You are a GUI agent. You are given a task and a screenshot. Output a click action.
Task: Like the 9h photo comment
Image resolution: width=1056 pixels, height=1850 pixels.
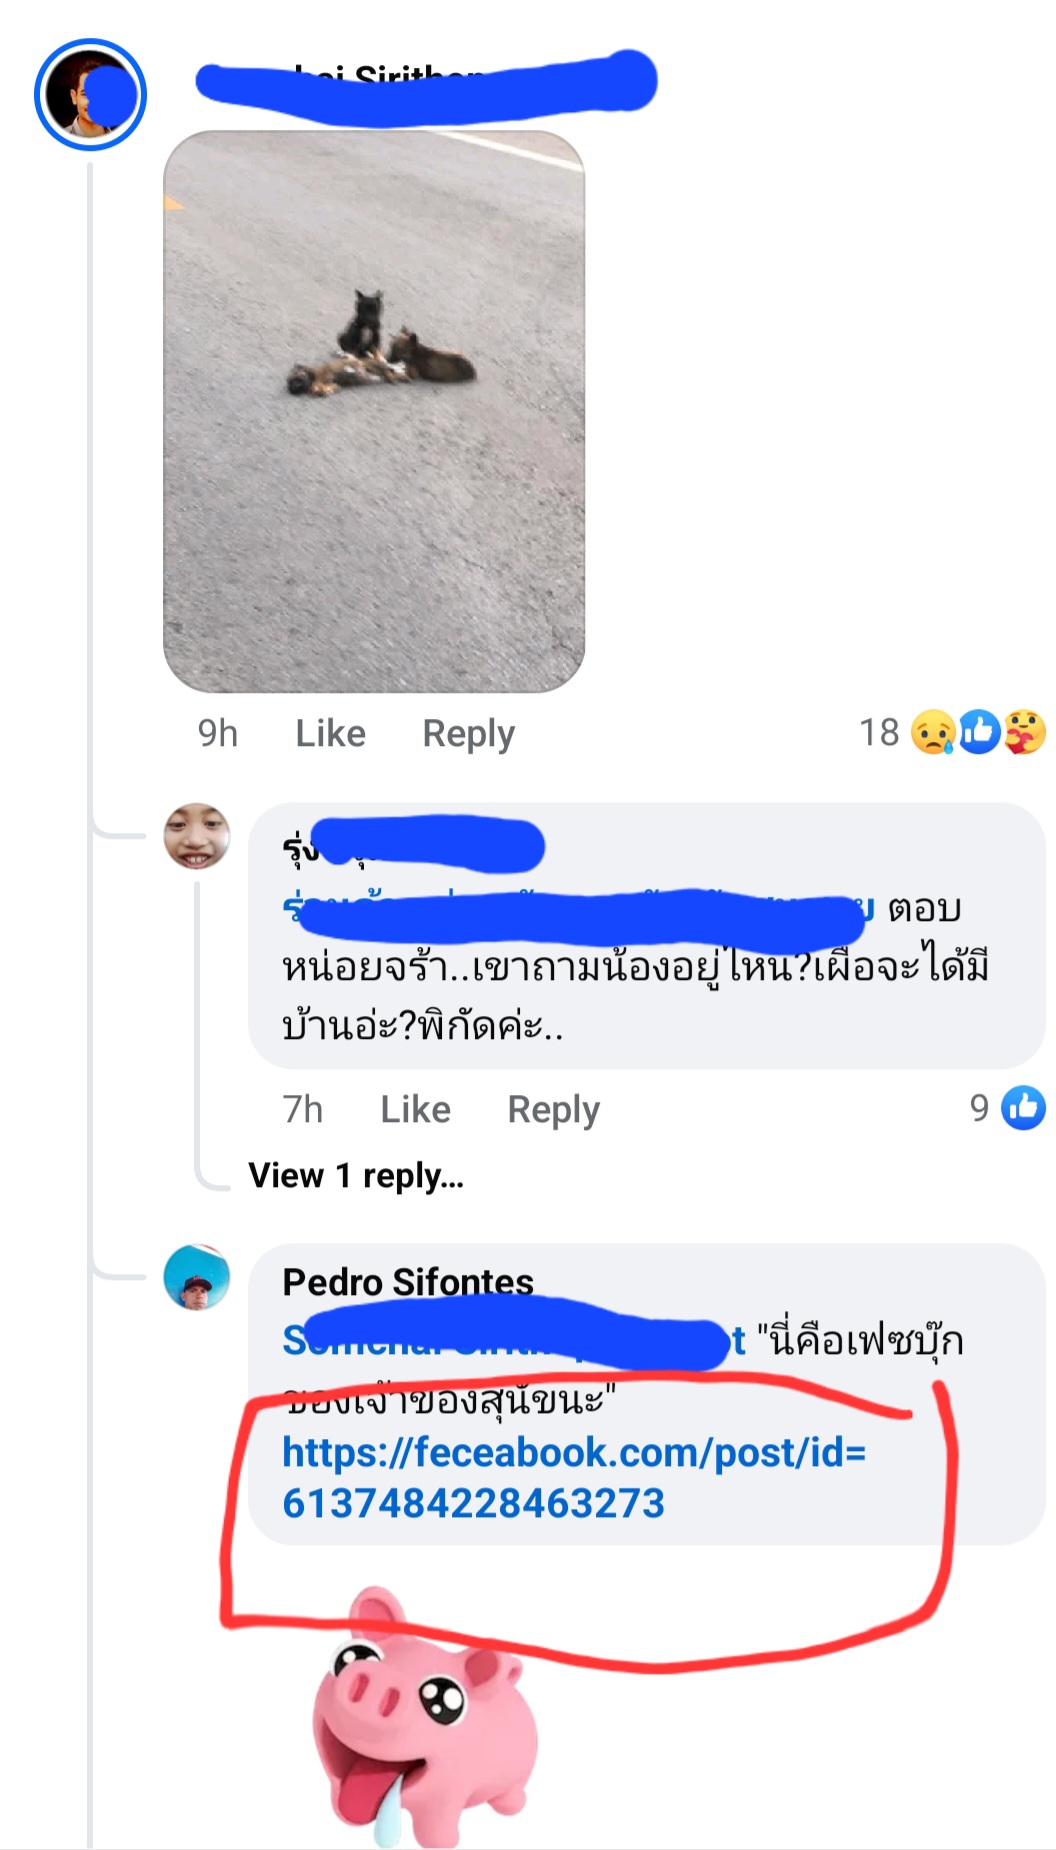(330, 733)
